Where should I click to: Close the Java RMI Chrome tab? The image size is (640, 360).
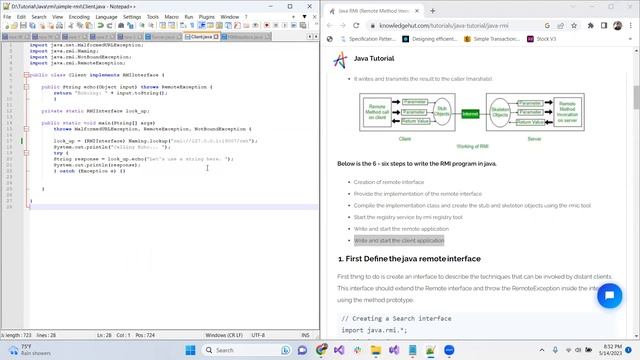pyautogui.click(x=417, y=11)
